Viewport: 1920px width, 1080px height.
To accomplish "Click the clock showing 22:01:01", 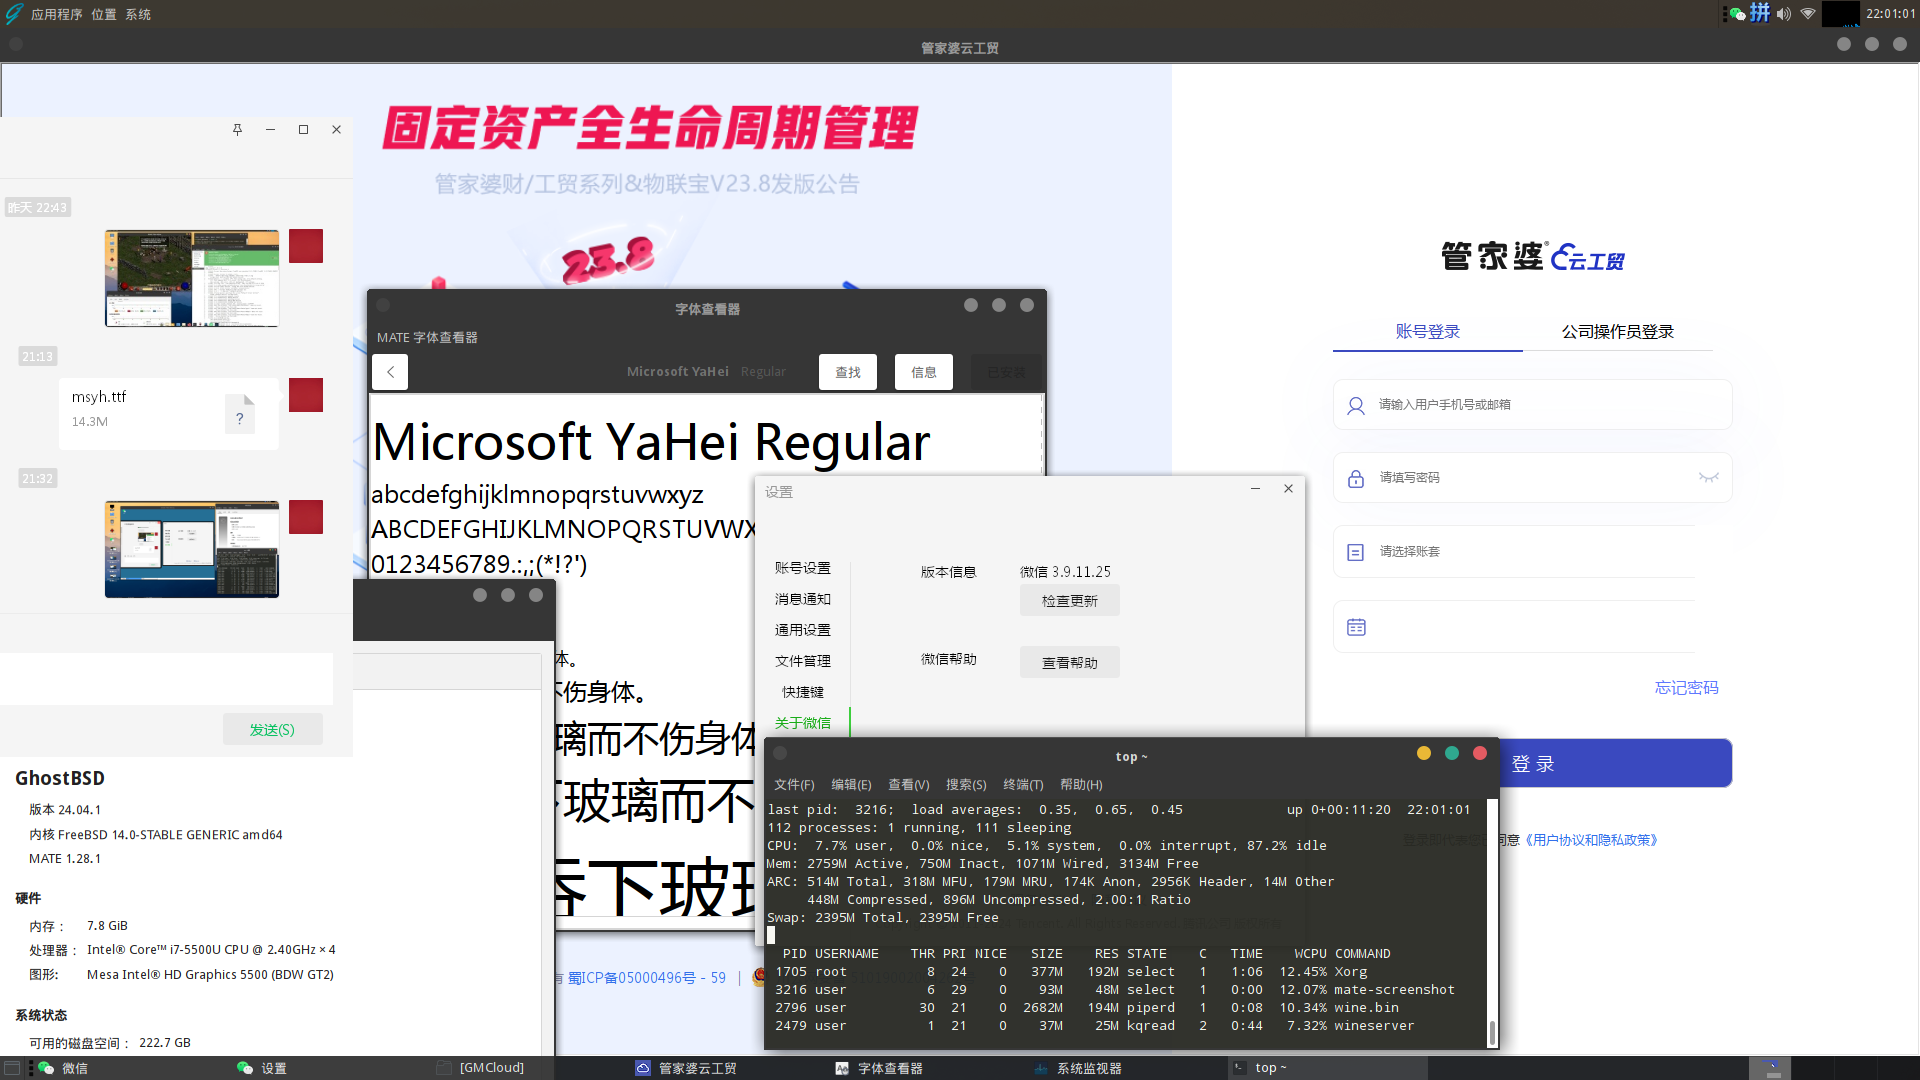I will 1890,14.
